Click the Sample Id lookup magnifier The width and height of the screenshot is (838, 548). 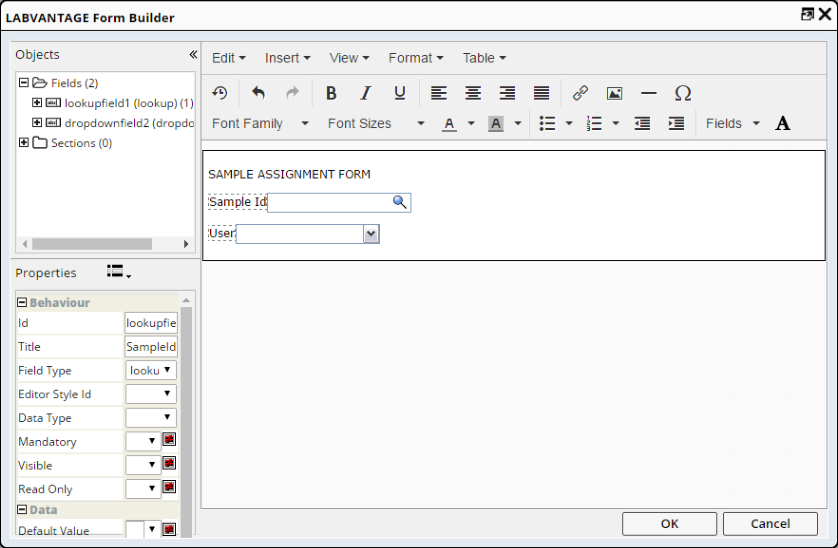point(400,202)
